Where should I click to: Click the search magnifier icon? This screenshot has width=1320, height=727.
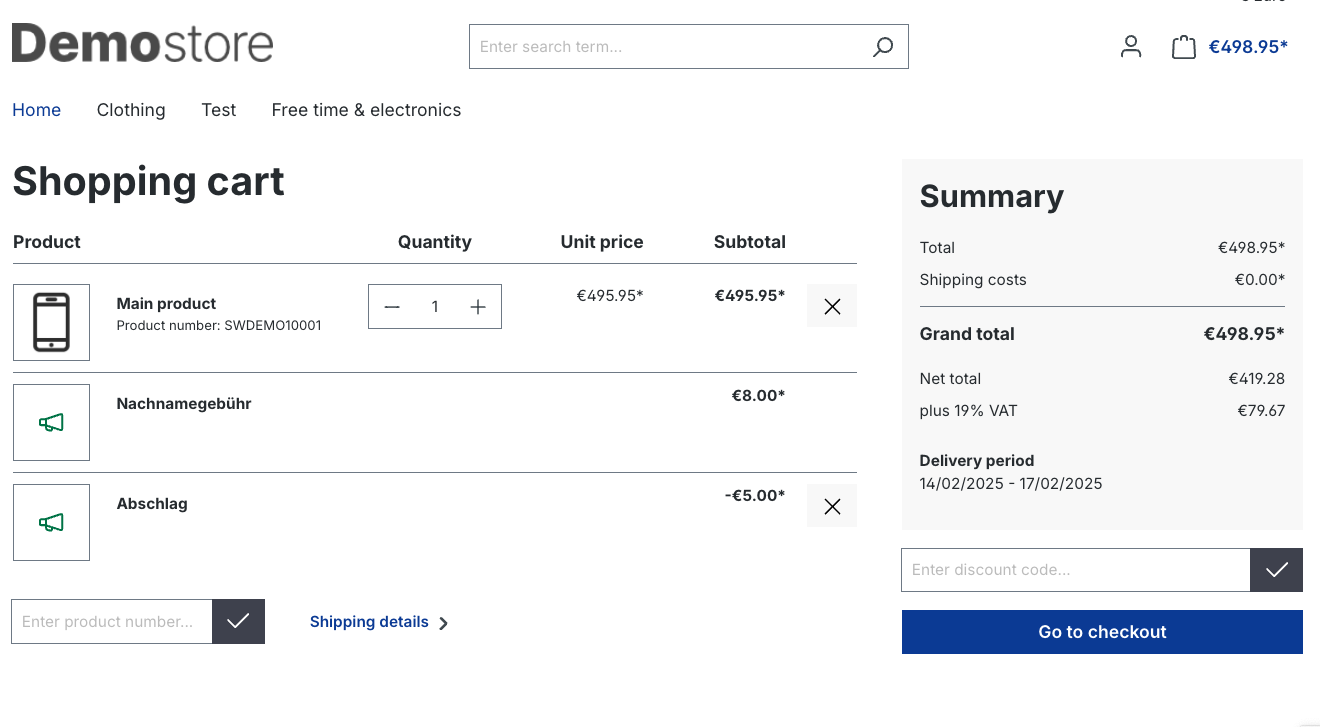(882, 47)
